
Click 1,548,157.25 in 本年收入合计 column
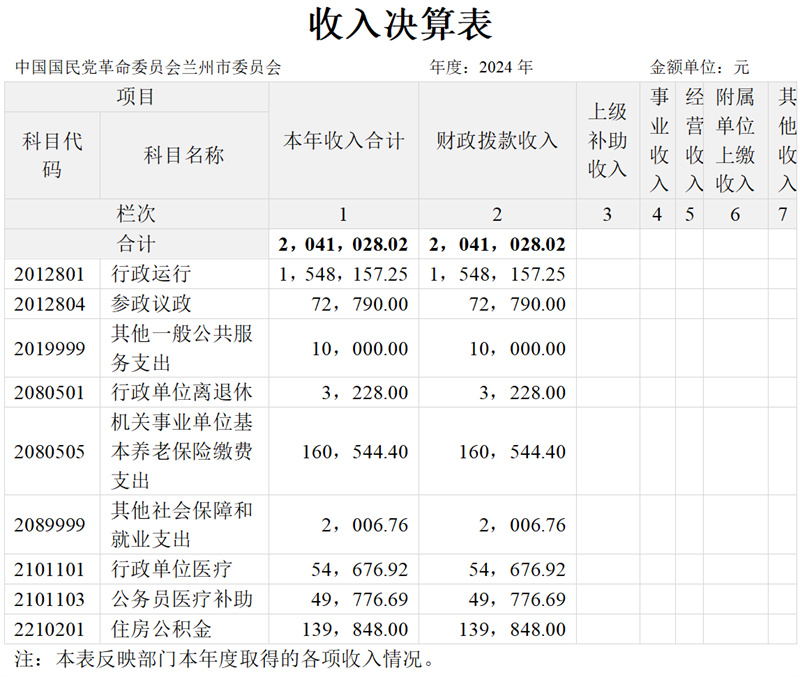(343, 274)
